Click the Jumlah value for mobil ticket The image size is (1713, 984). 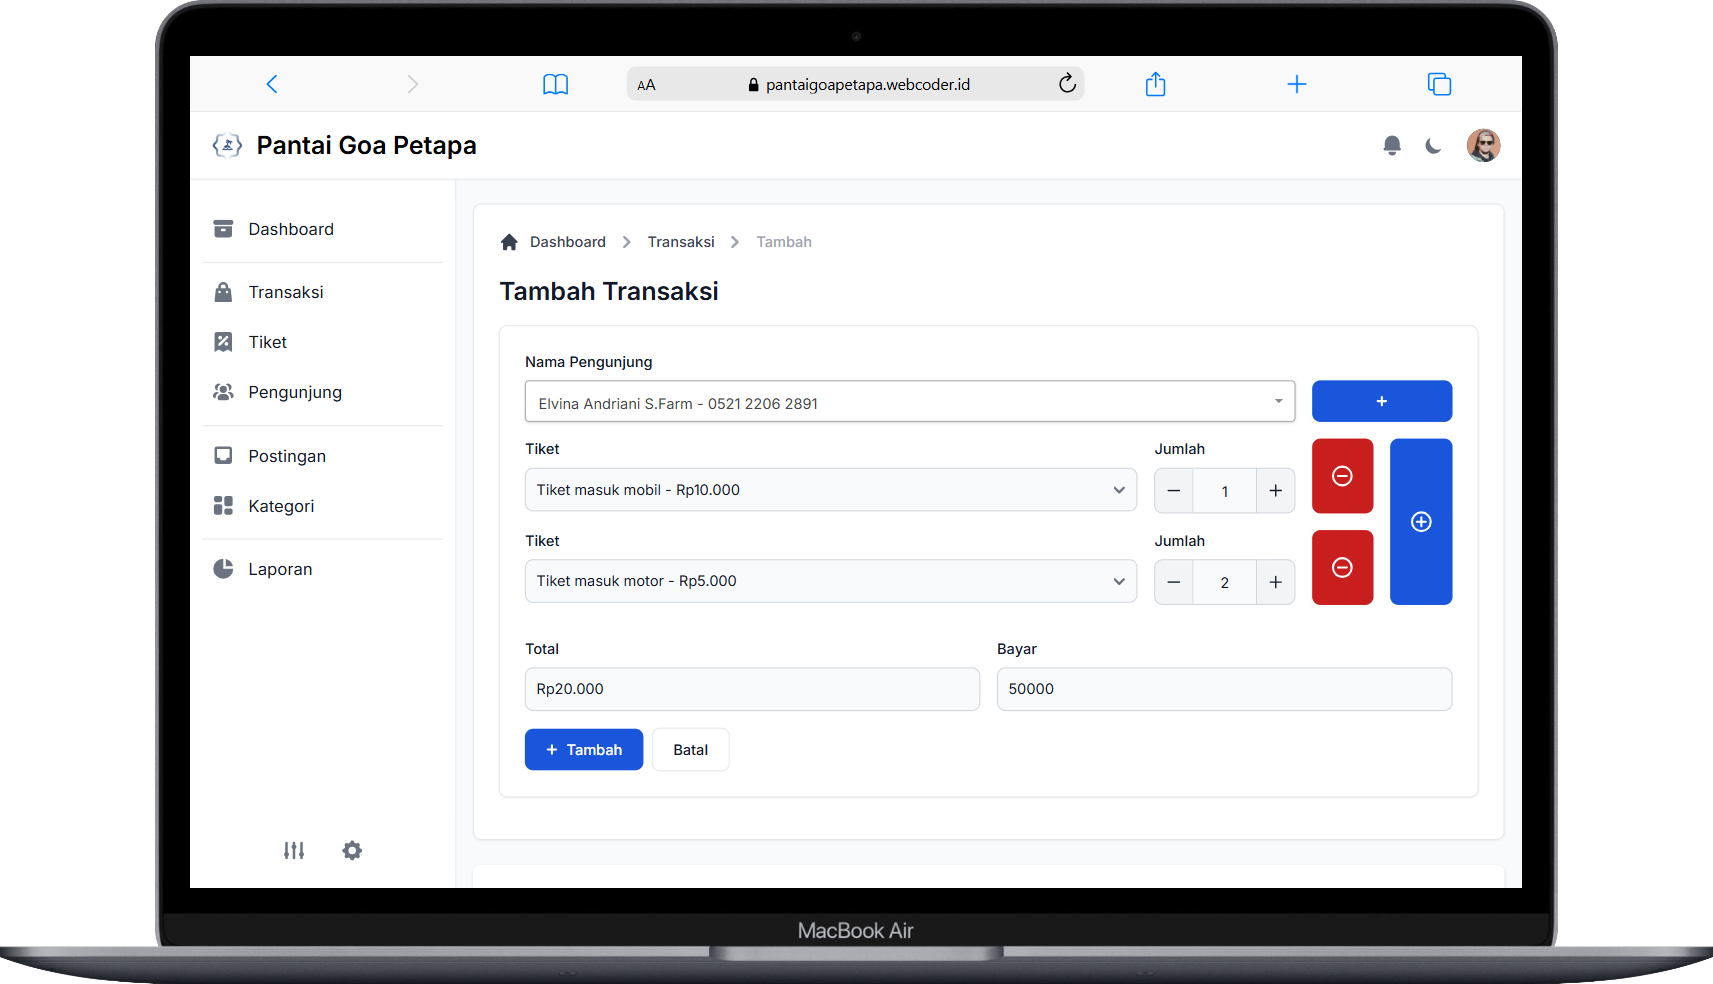pos(1225,491)
